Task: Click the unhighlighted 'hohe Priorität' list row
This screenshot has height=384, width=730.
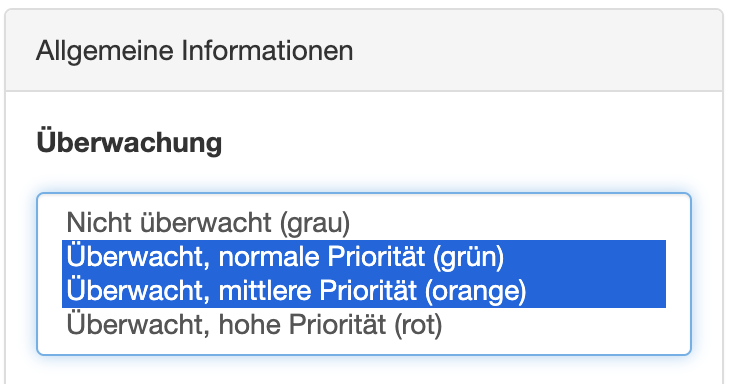Action: (364, 324)
